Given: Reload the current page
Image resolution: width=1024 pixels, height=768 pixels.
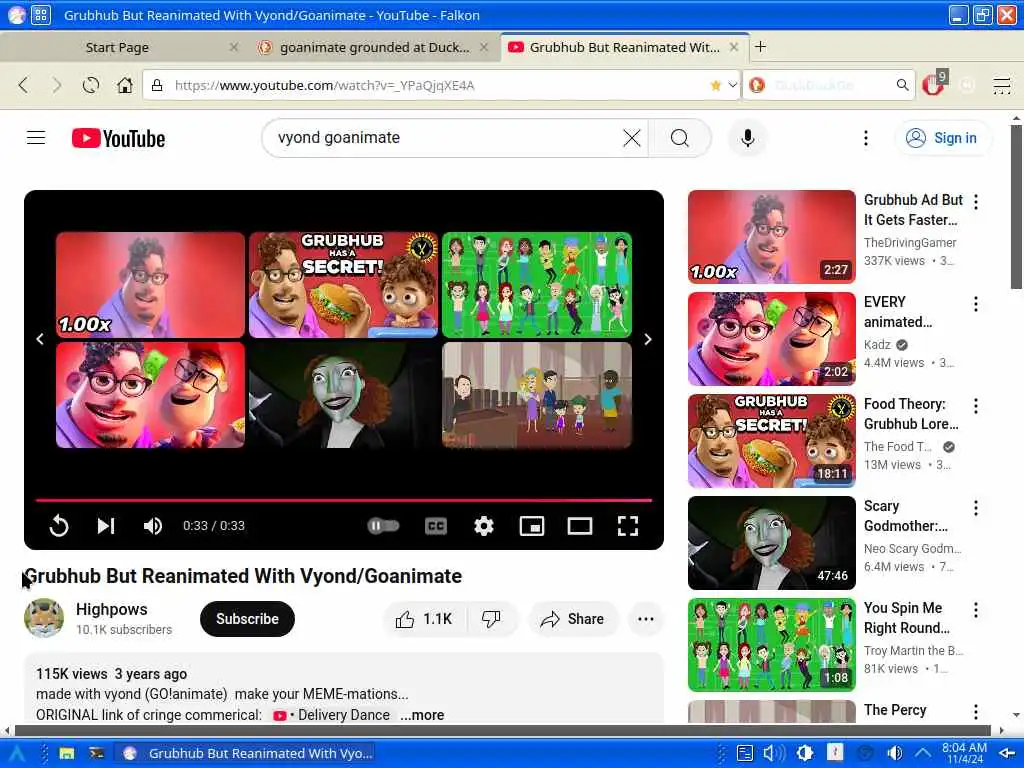Looking at the screenshot, I should (x=91, y=85).
